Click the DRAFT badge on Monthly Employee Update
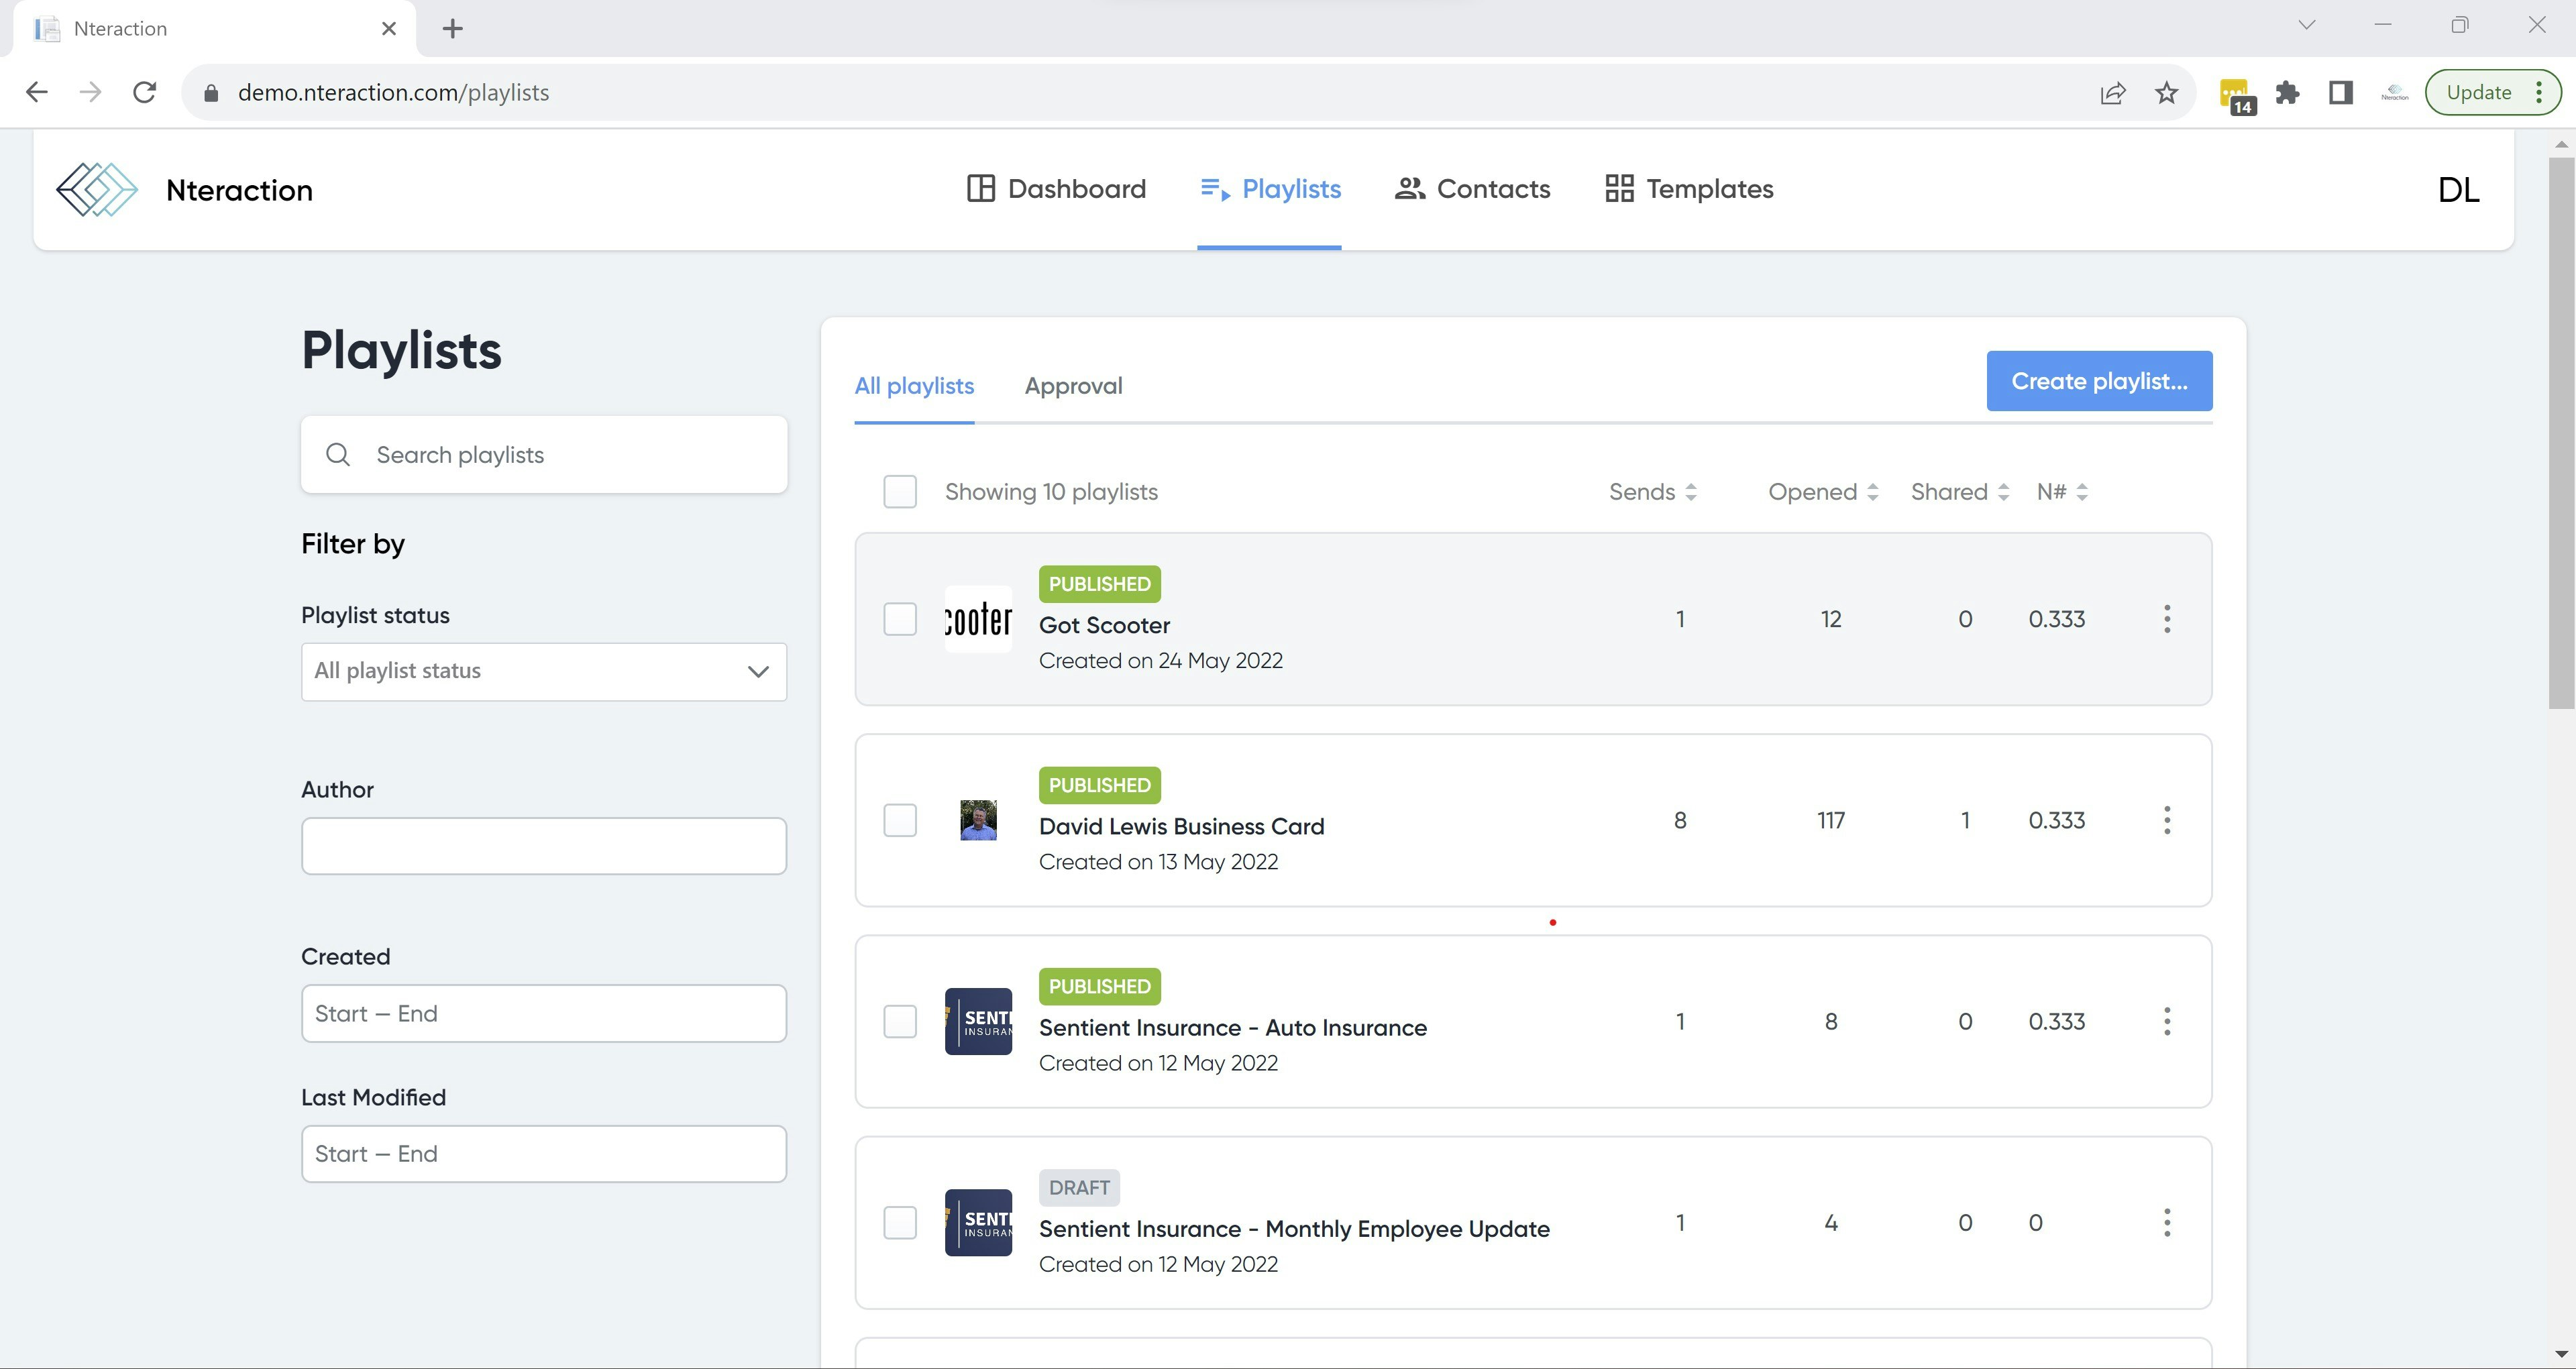The width and height of the screenshot is (2576, 1369). (x=1079, y=1188)
